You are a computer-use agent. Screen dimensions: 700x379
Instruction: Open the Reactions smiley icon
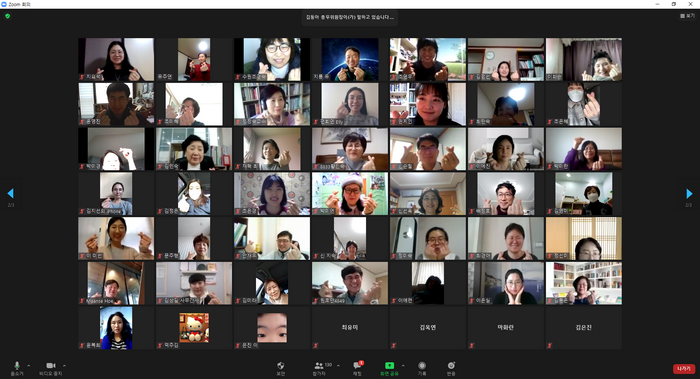451,368
